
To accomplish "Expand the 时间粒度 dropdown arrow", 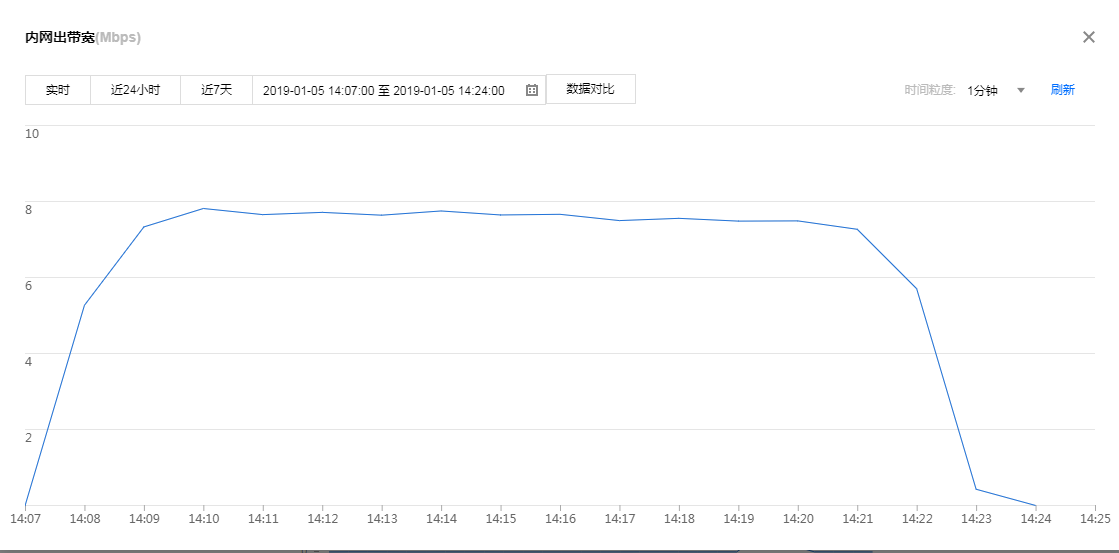I will (1021, 90).
